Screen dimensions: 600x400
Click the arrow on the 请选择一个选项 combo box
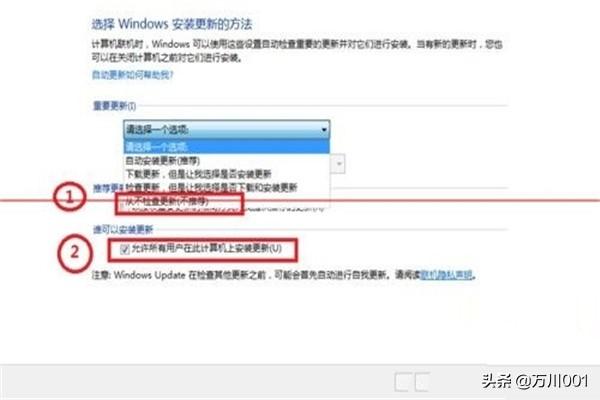point(324,130)
